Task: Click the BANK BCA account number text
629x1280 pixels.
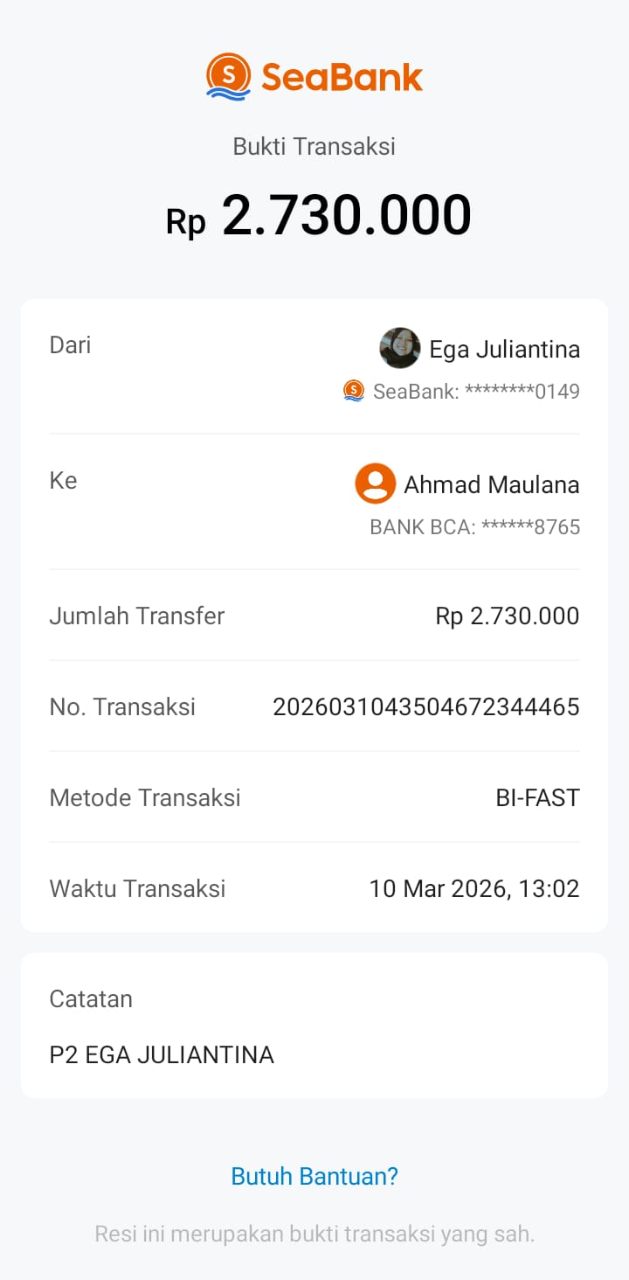Action: point(475,527)
